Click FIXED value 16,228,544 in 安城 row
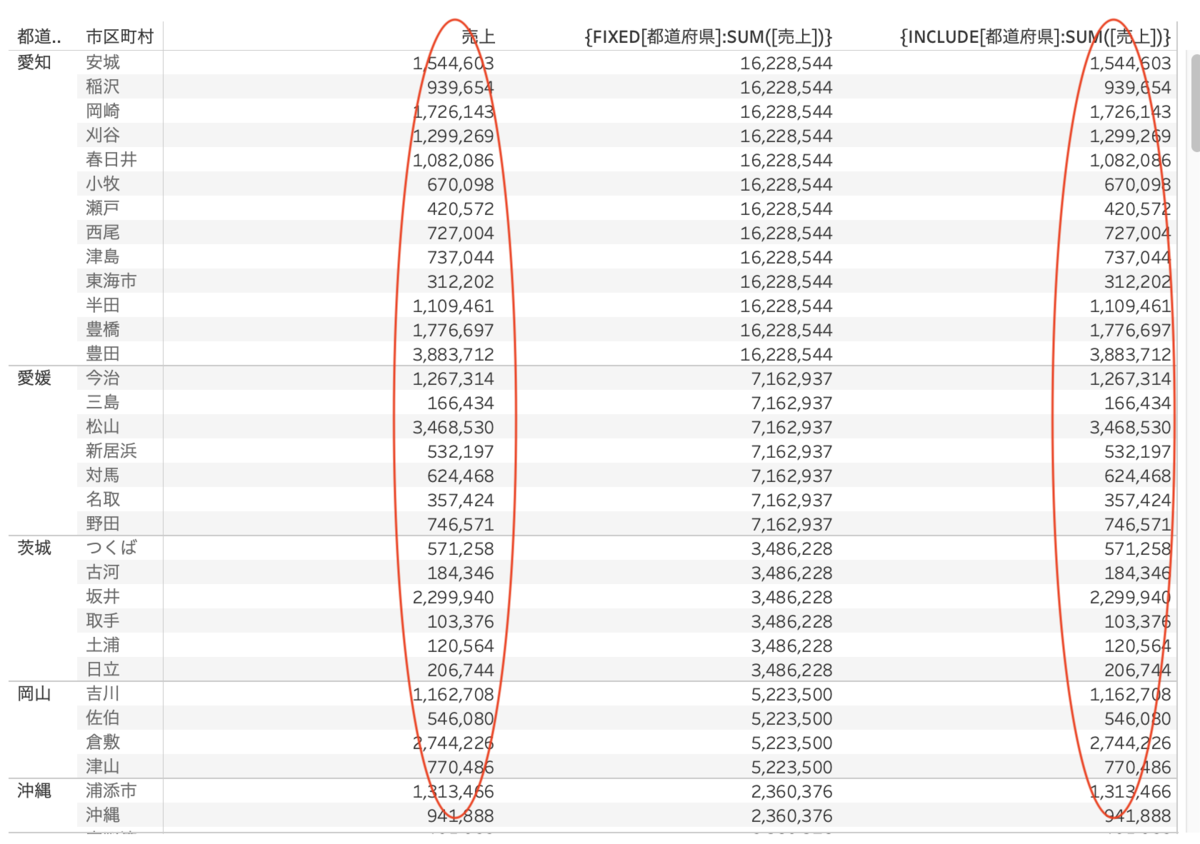The width and height of the screenshot is (1200, 844). (x=786, y=63)
